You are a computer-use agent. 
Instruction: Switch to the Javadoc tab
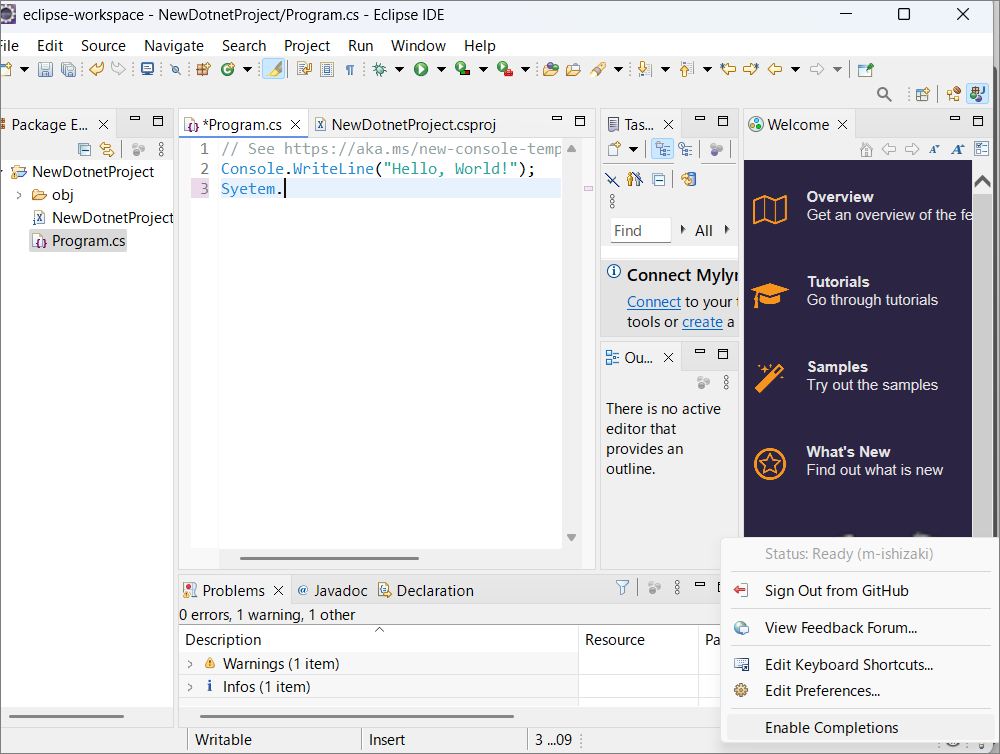pyautogui.click(x=332, y=591)
